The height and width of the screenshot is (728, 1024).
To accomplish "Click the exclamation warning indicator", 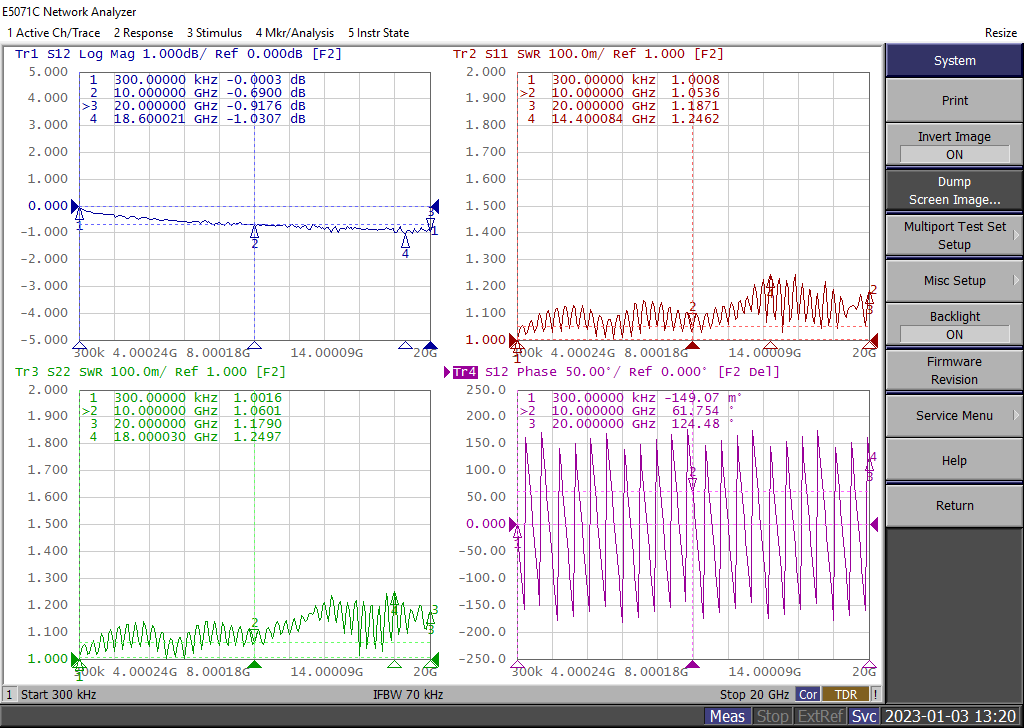I will coord(876,694).
